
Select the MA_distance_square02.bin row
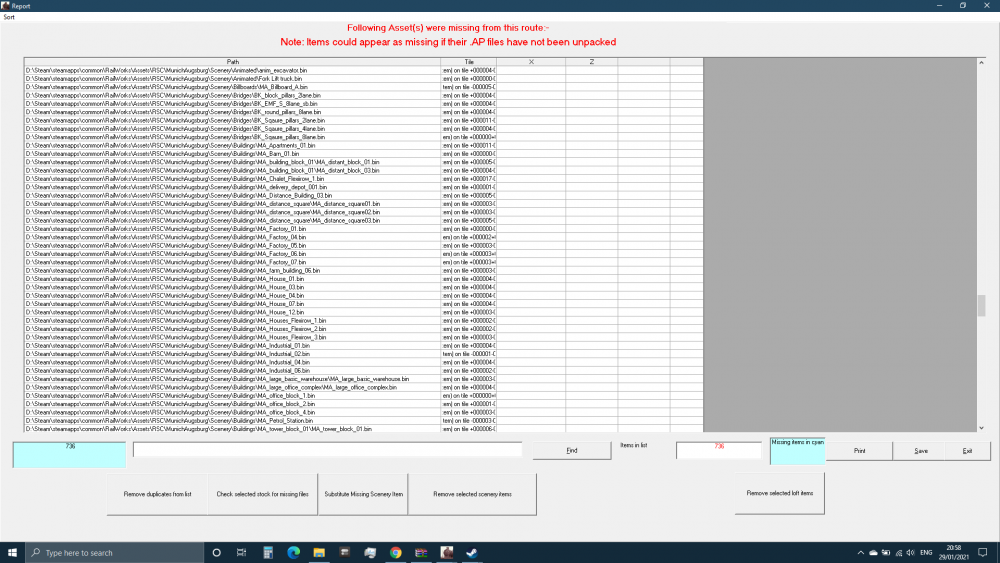point(364,212)
